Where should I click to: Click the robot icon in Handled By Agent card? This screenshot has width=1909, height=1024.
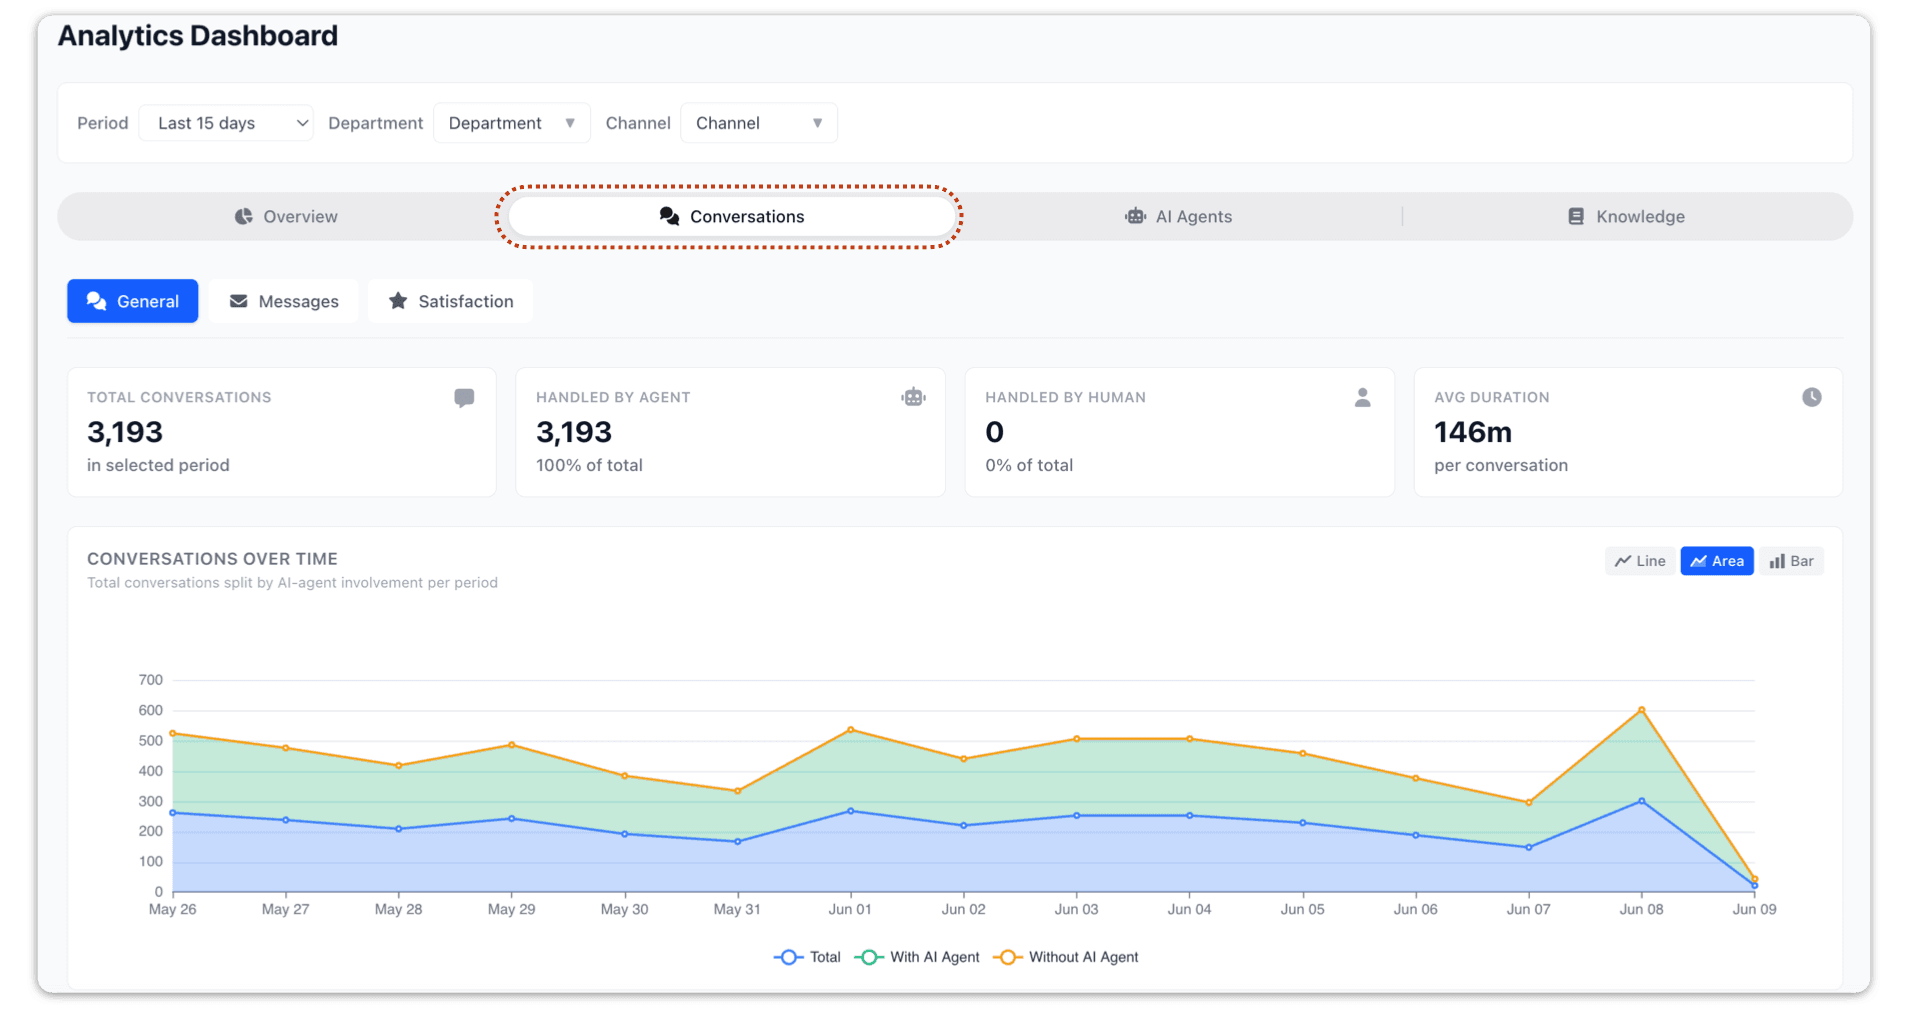tap(913, 397)
